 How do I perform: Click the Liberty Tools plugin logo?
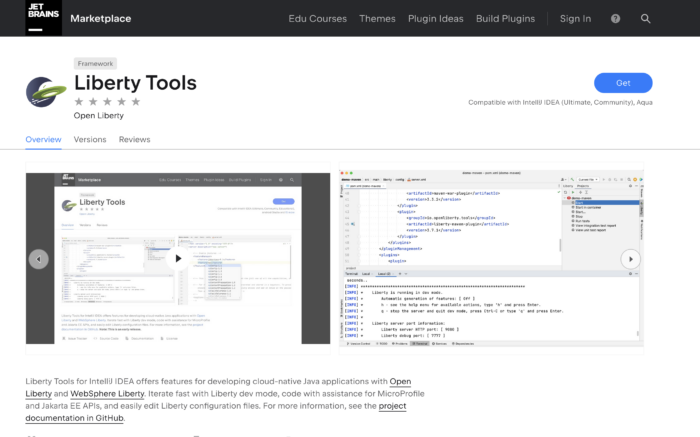pyautogui.click(x=46, y=92)
